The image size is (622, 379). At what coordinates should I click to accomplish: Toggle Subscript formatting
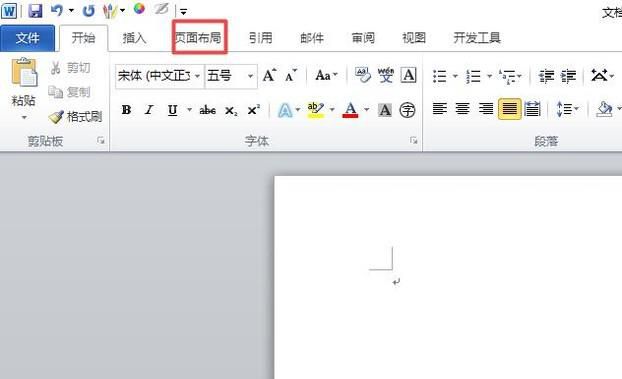(x=231, y=110)
